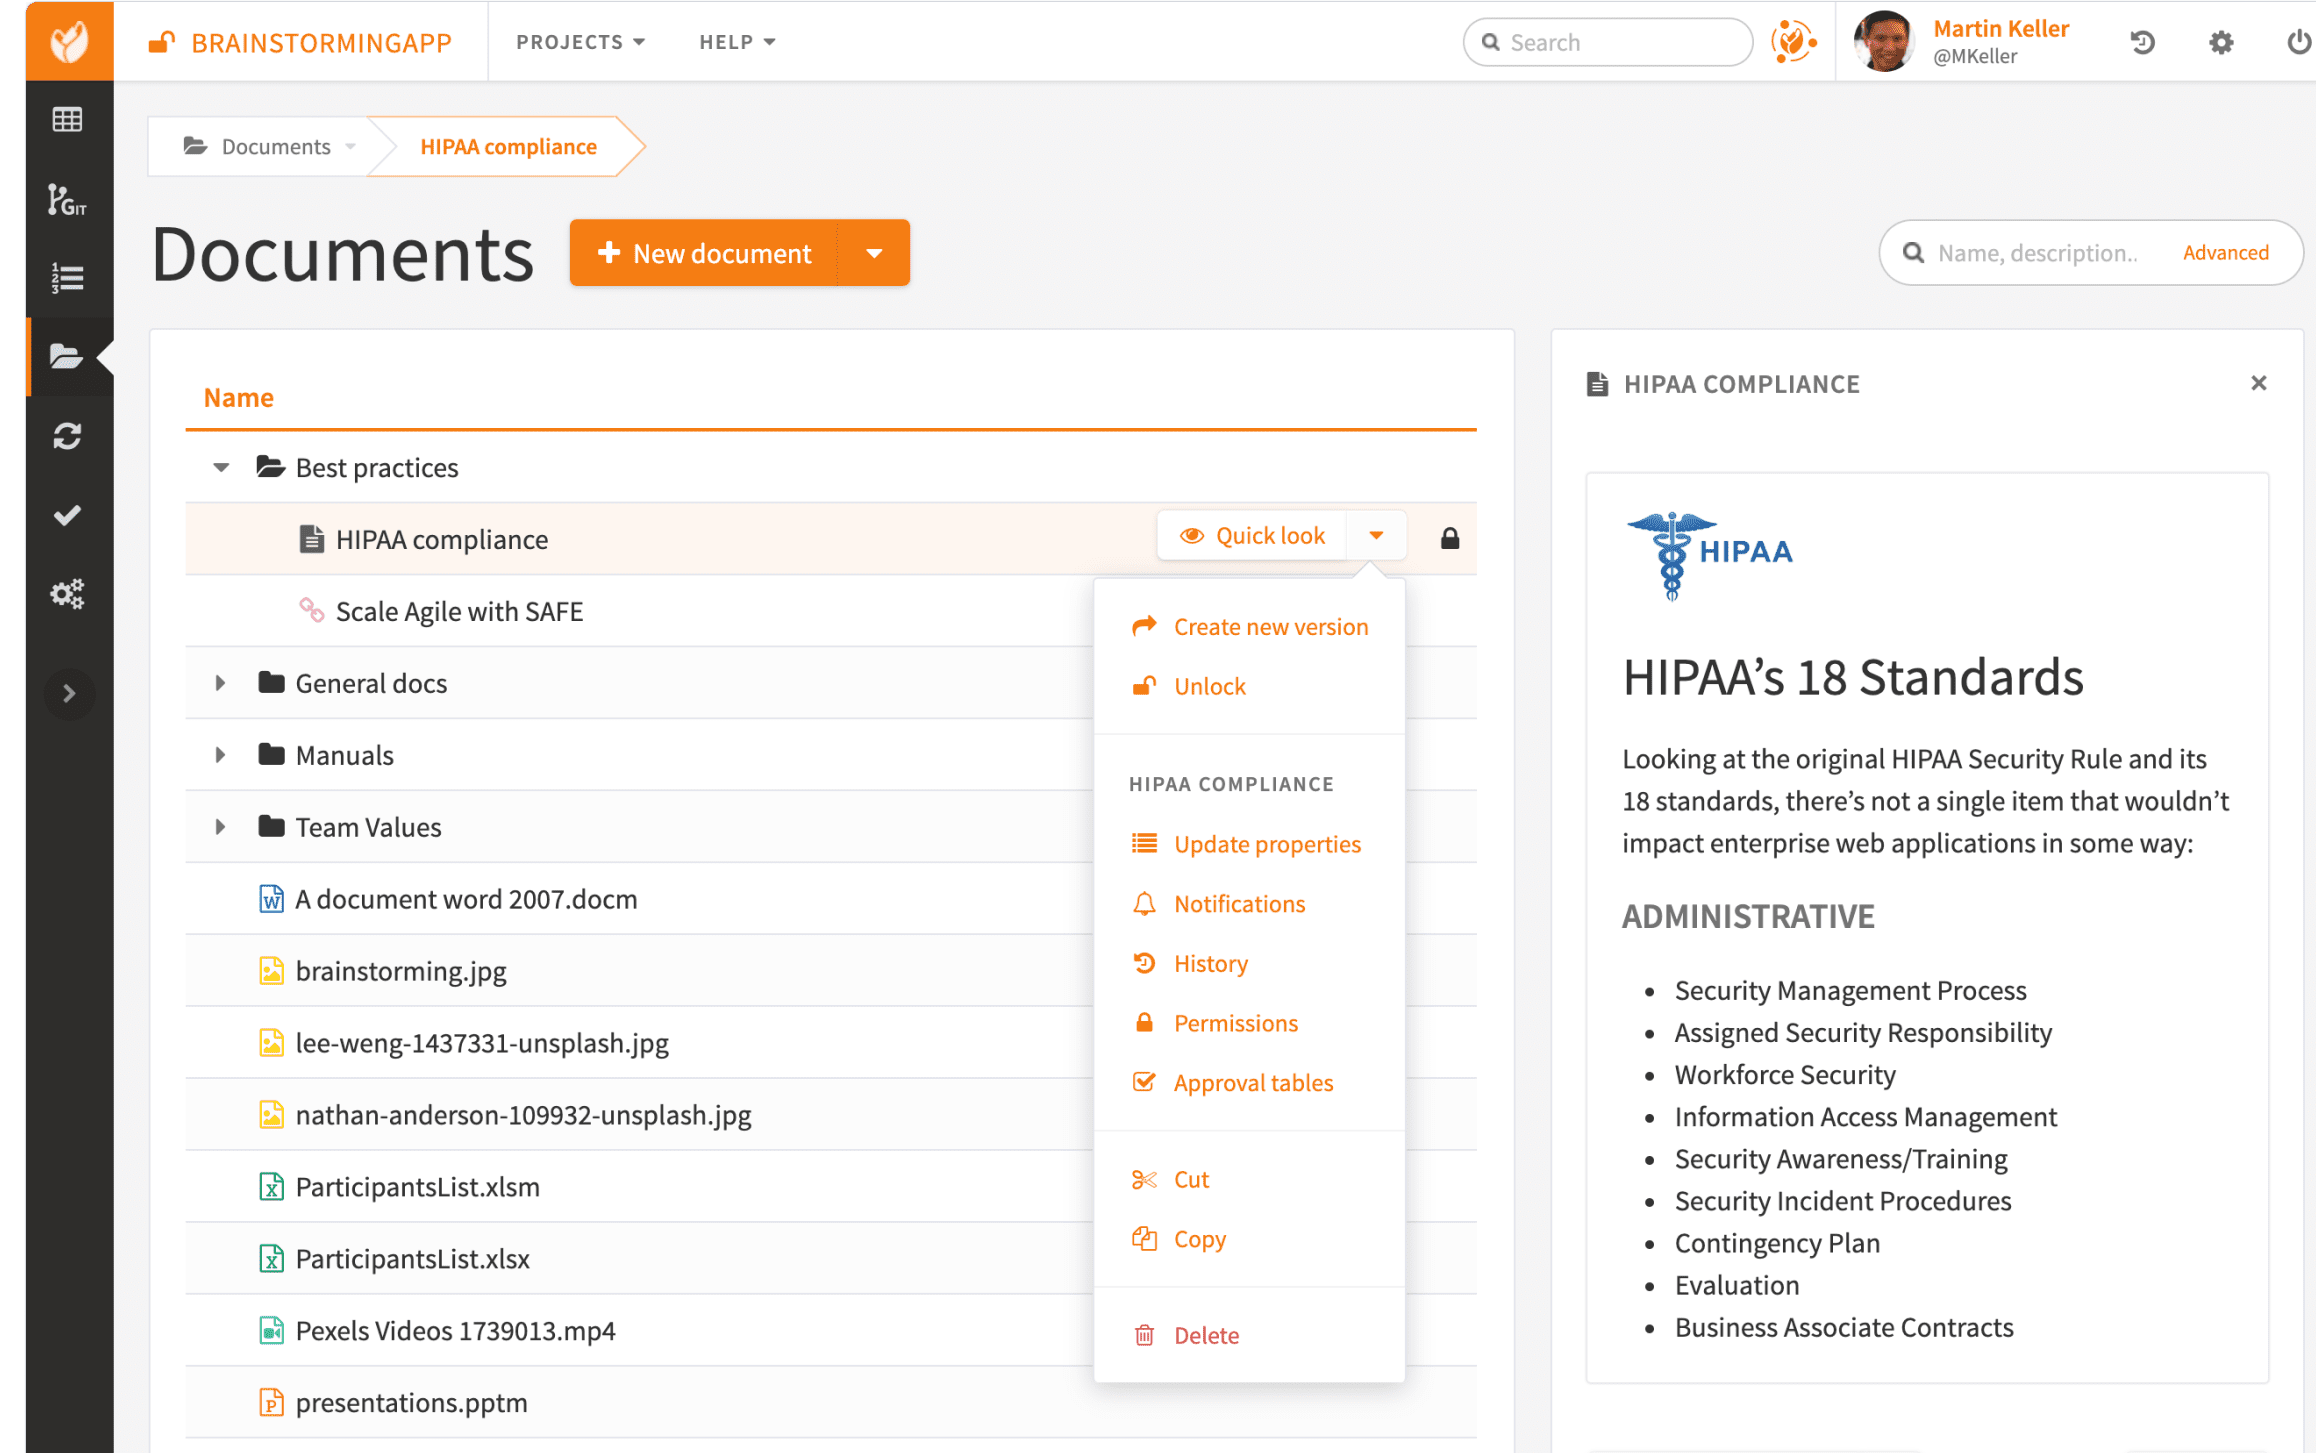This screenshot has width=2316, height=1453.
Task: Open the New document dropdown arrow
Action: point(873,253)
